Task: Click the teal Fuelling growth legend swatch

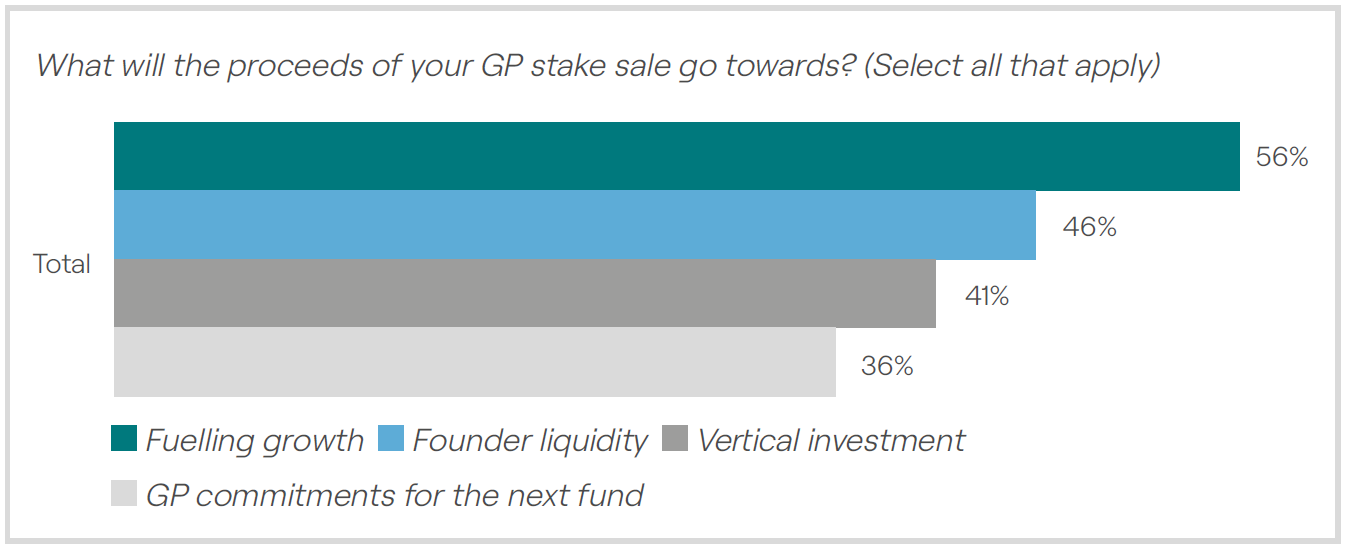Action: [x=124, y=439]
